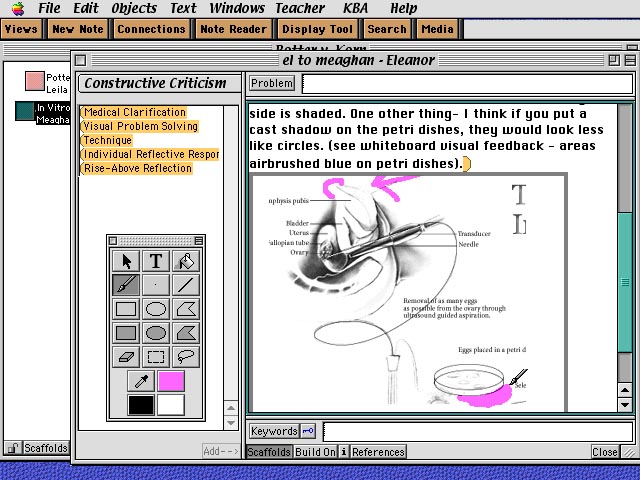This screenshot has height=480, width=640.
Task: Select the eyedropper color picker tool
Action: click(141, 381)
